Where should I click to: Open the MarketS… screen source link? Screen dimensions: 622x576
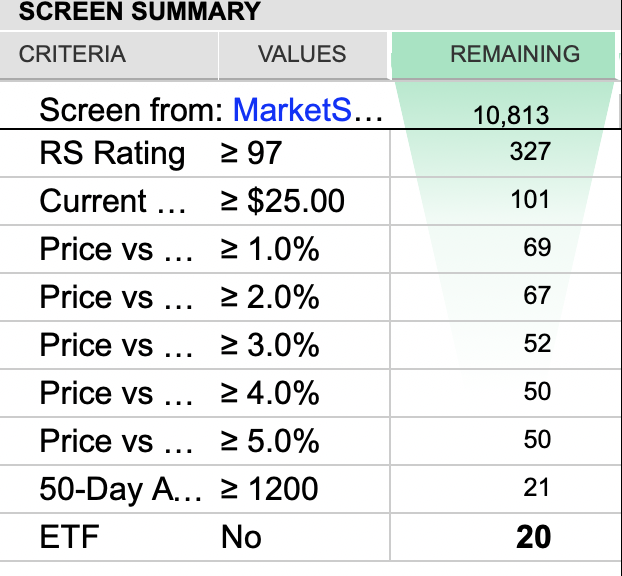[308, 110]
